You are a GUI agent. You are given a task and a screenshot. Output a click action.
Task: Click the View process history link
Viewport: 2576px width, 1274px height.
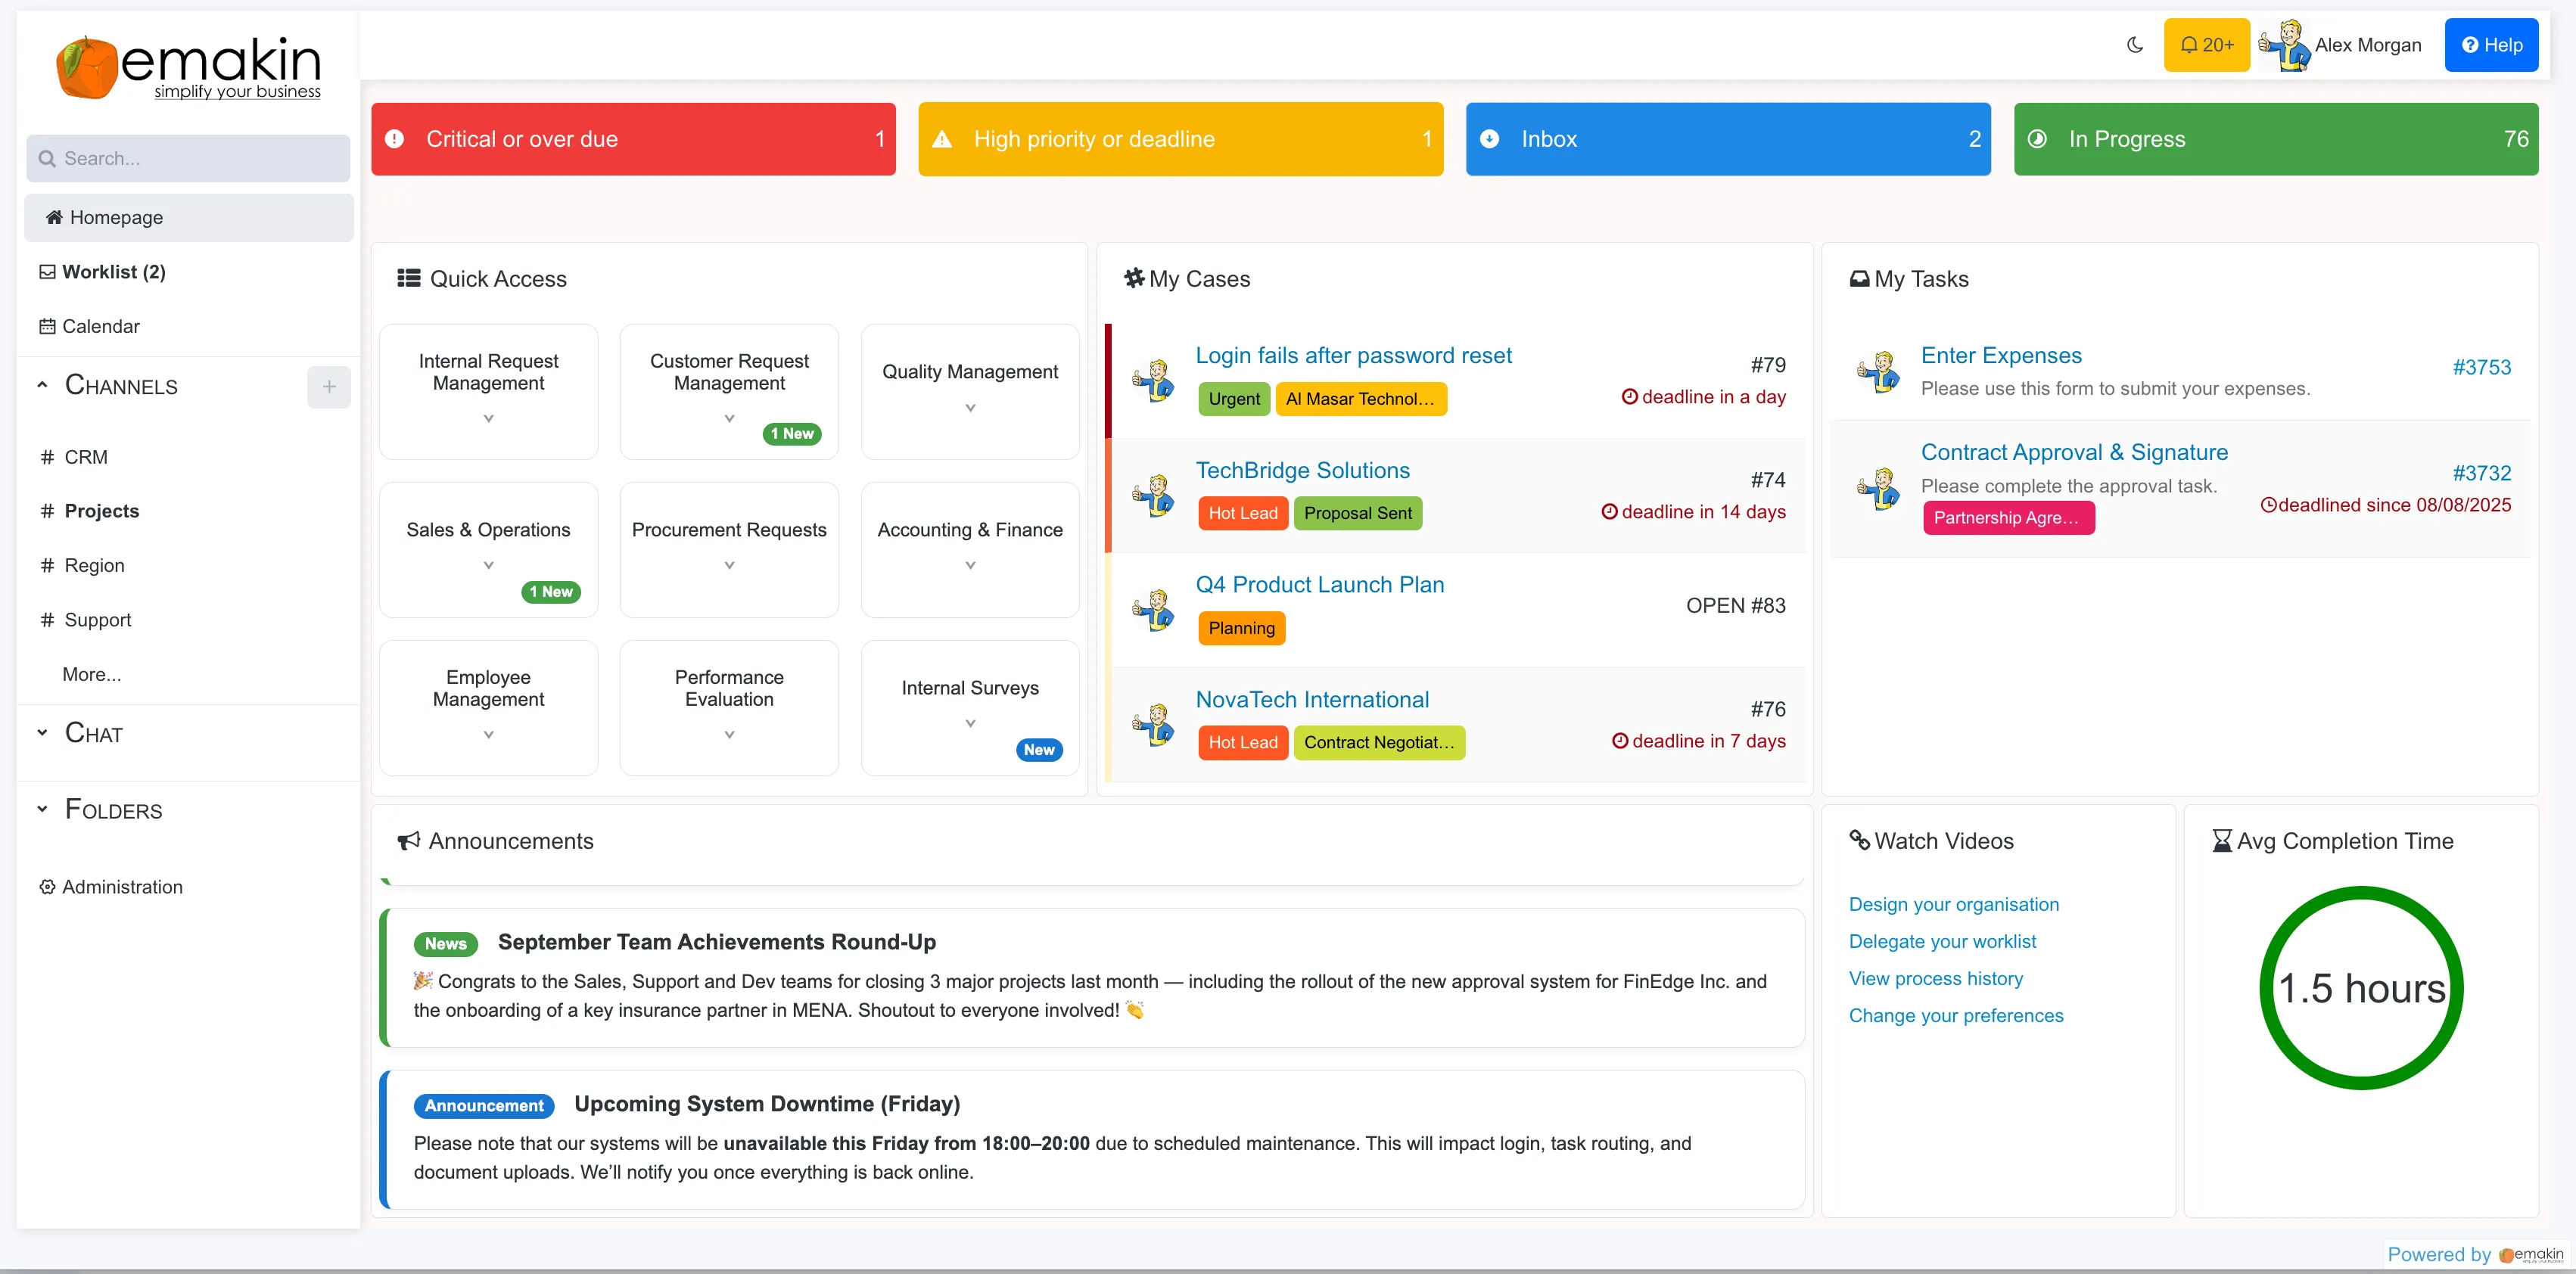pos(1936,978)
